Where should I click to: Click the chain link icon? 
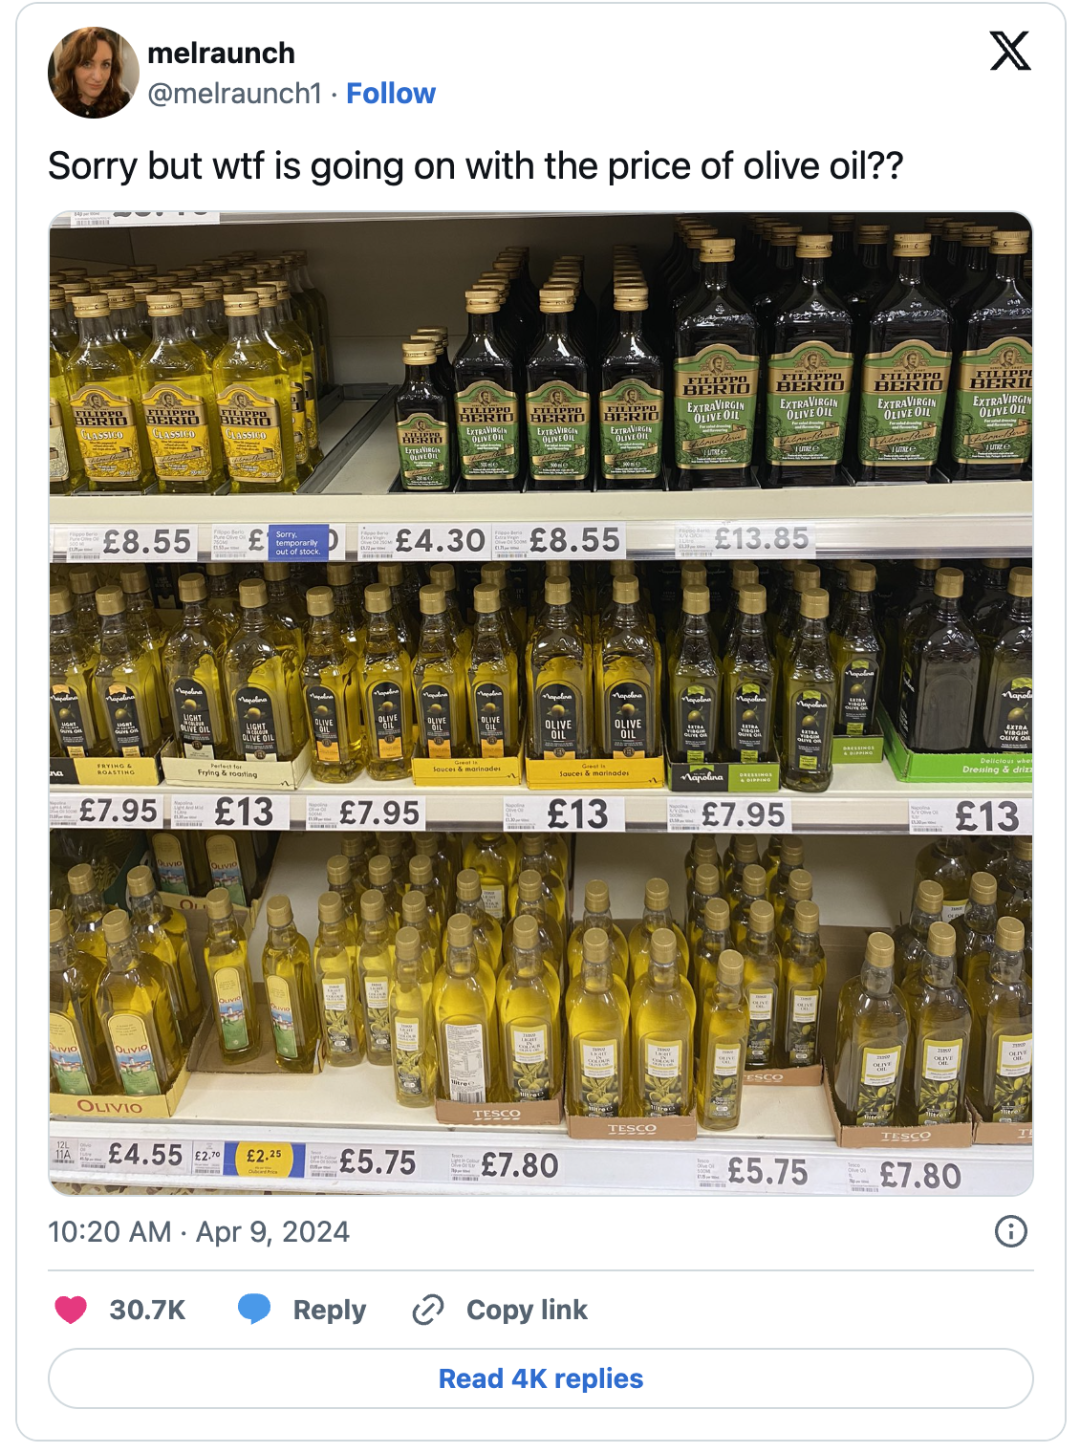(x=428, y=1309)
